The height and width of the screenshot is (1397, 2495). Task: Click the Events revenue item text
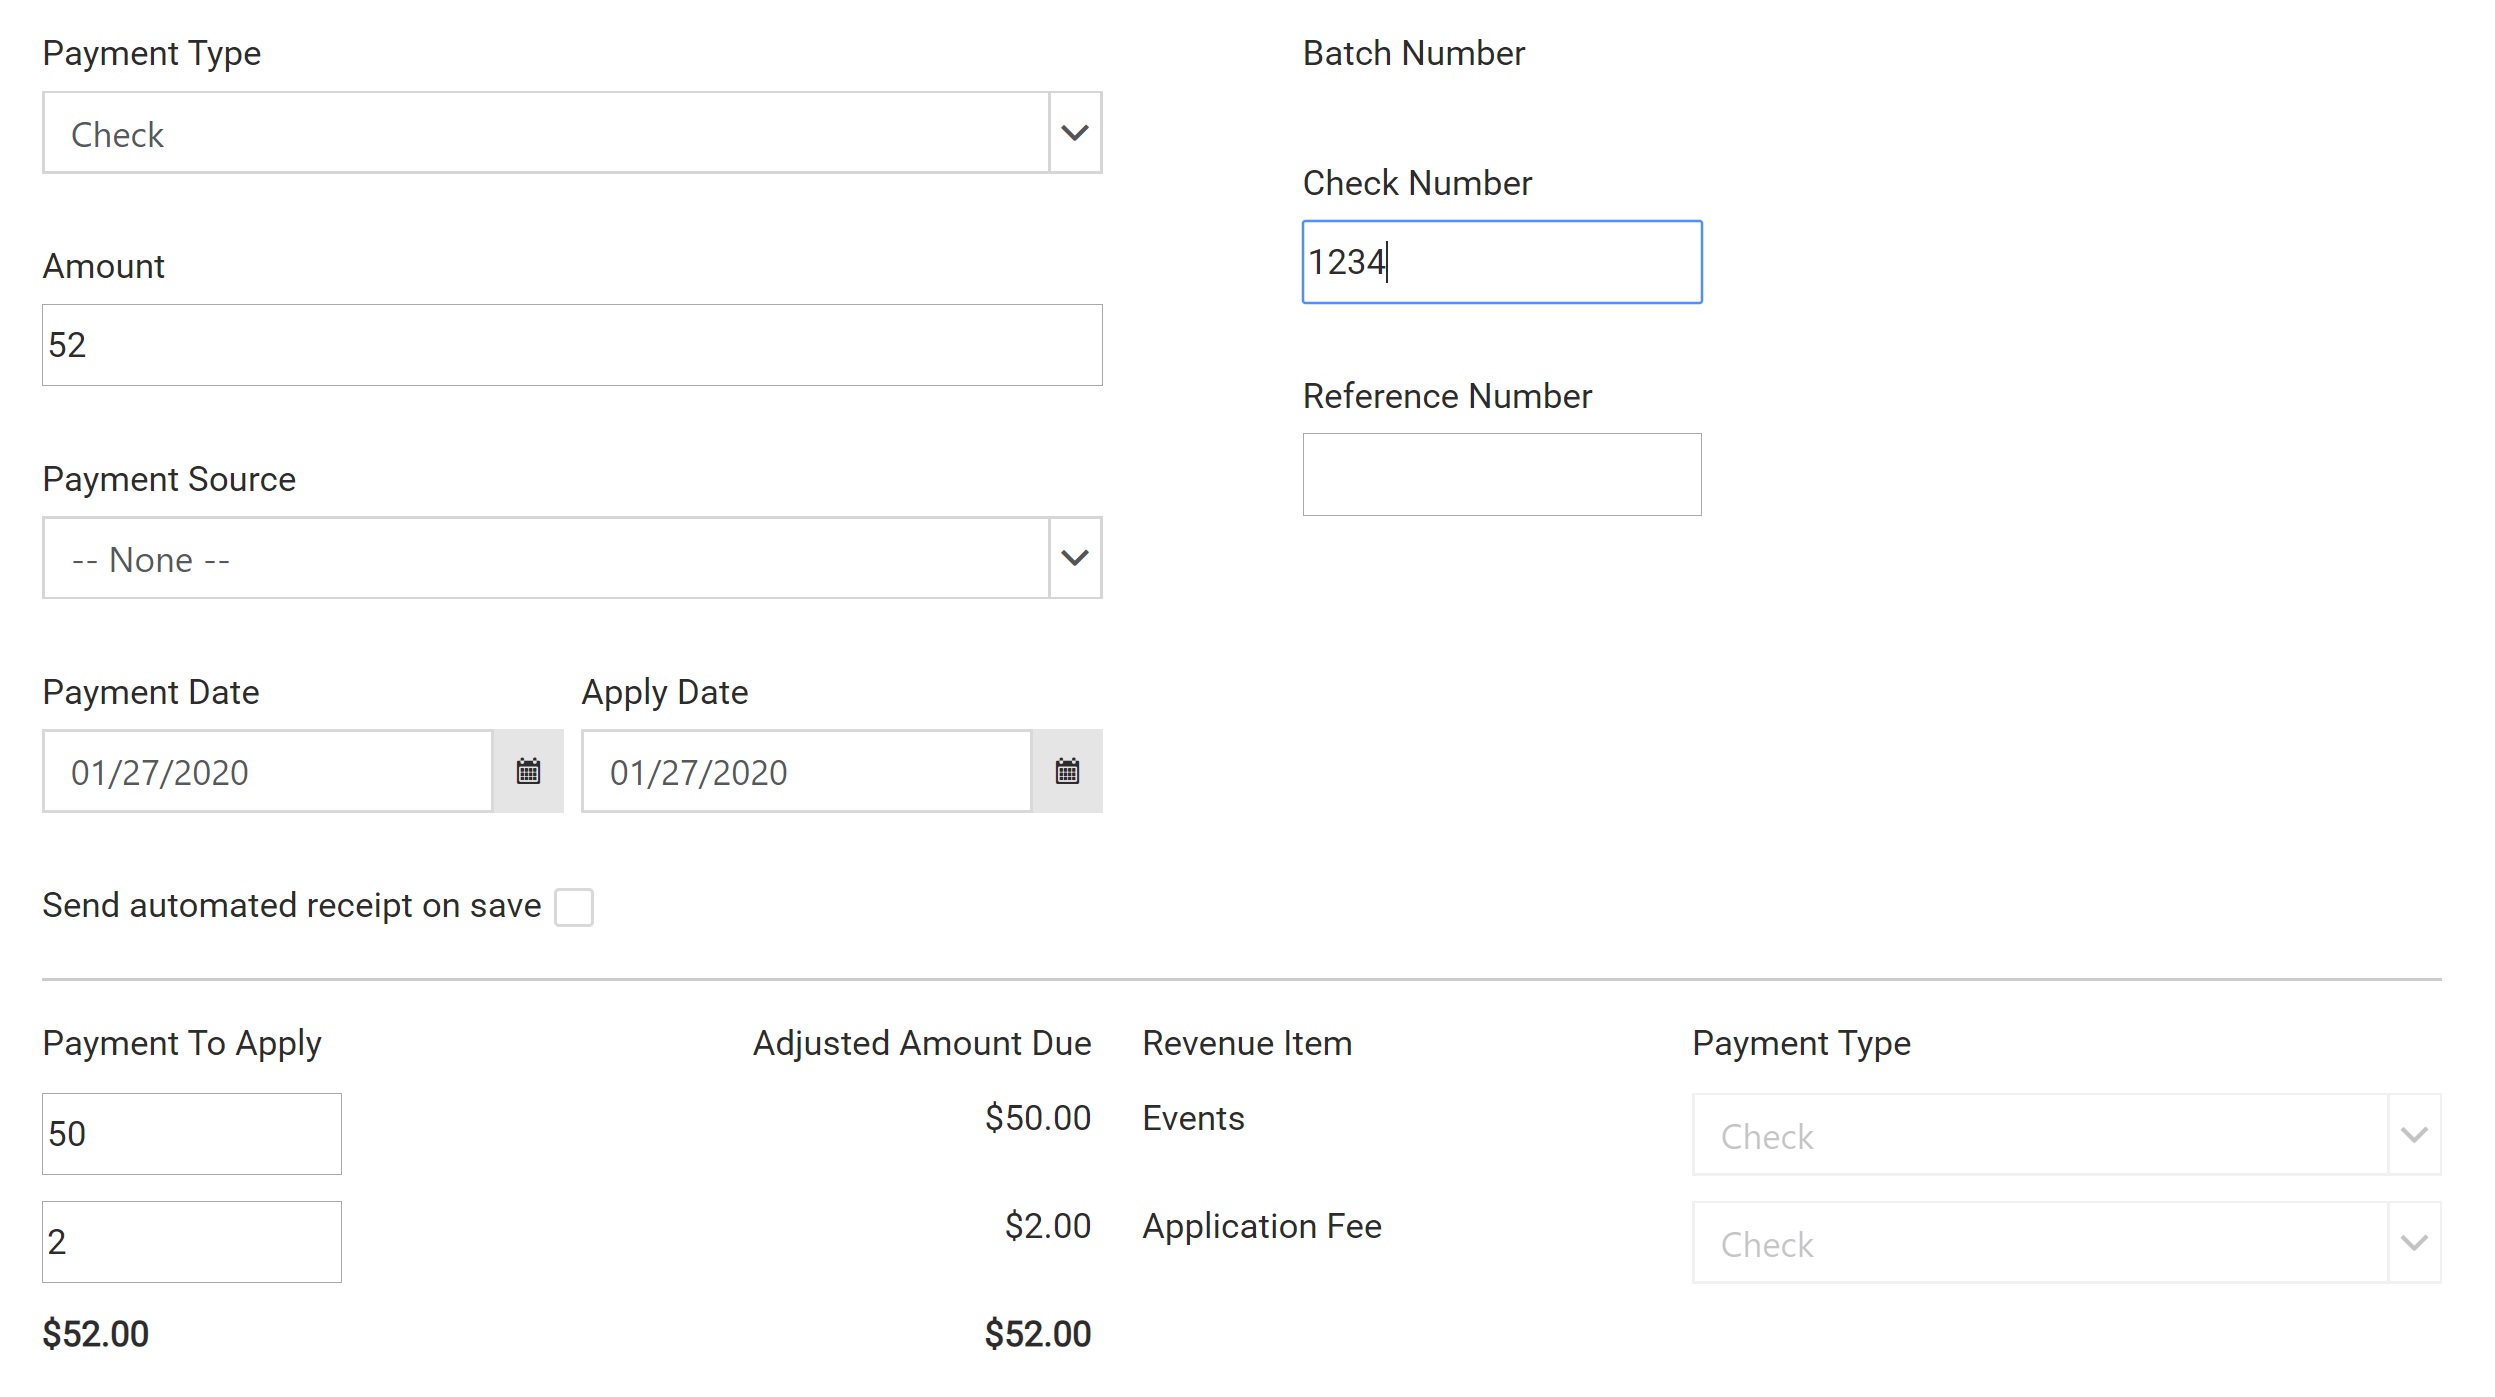click(x=1193, y=1118)
